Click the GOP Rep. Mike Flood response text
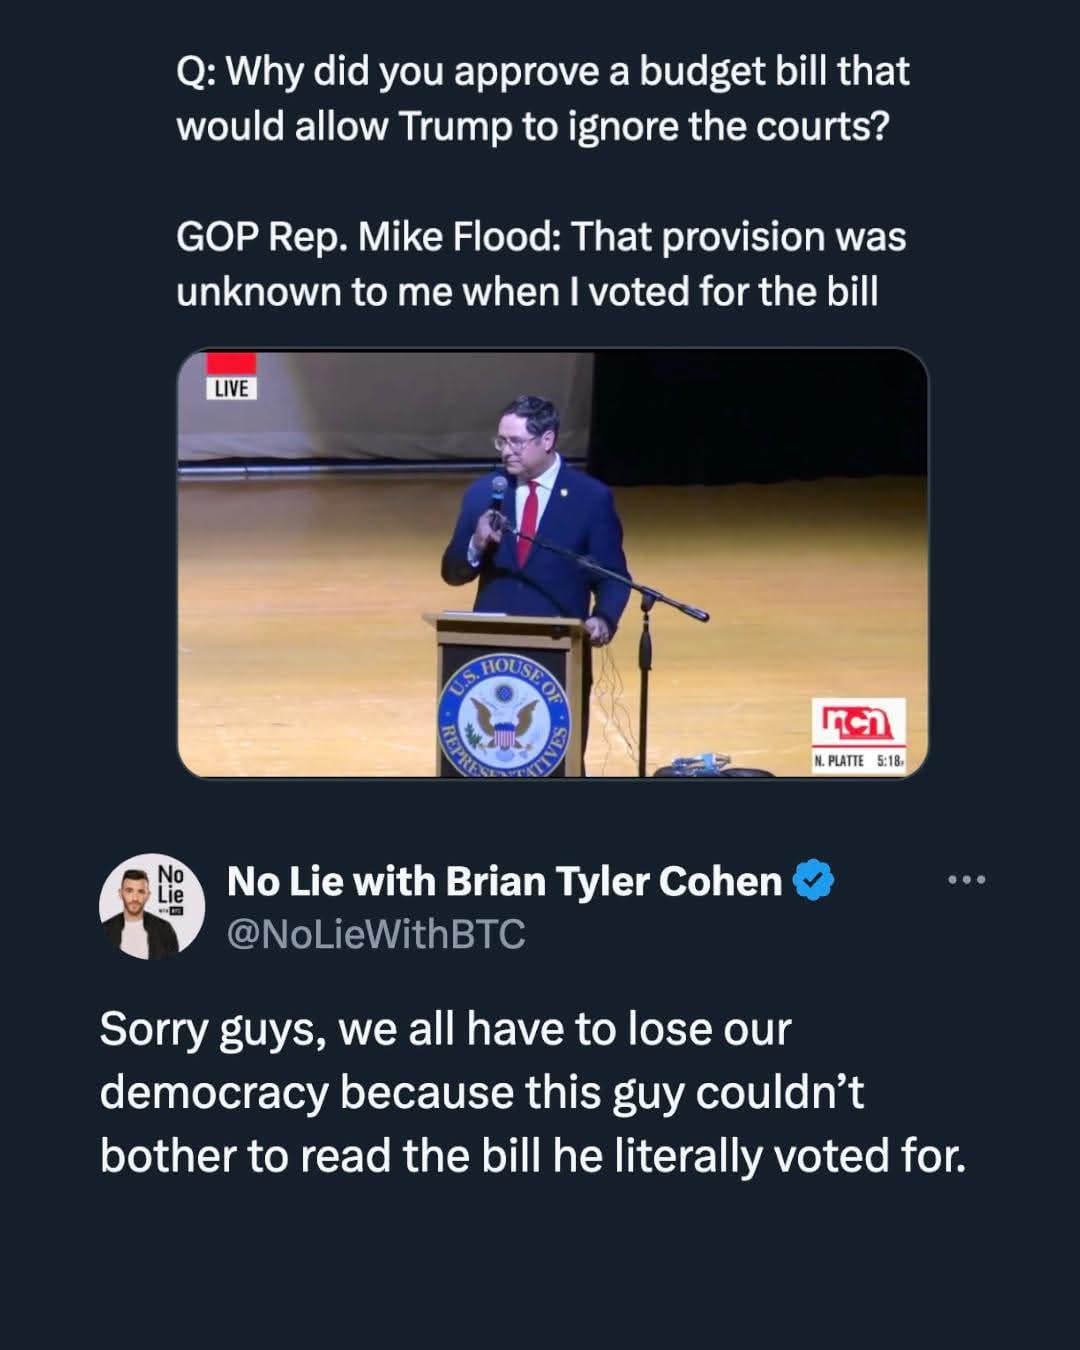 (540, 264)
